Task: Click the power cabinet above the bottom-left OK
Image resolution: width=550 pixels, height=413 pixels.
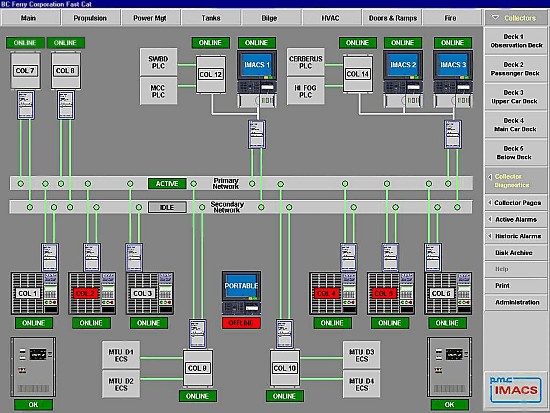Action: pyautogui.click(x=33, y=367)
